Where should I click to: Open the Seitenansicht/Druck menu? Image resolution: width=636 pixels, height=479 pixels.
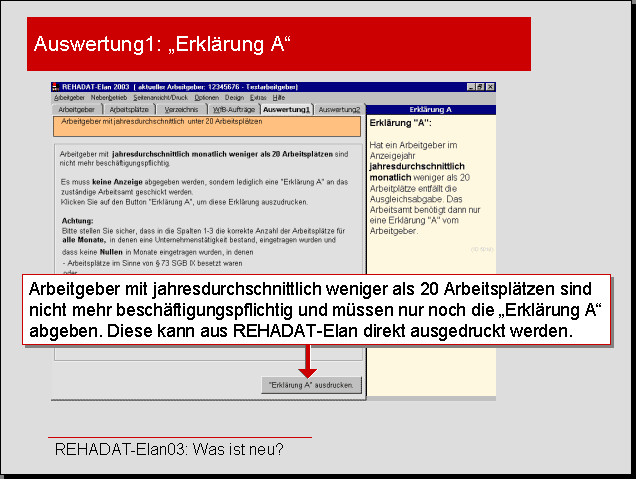coord(161,98)
